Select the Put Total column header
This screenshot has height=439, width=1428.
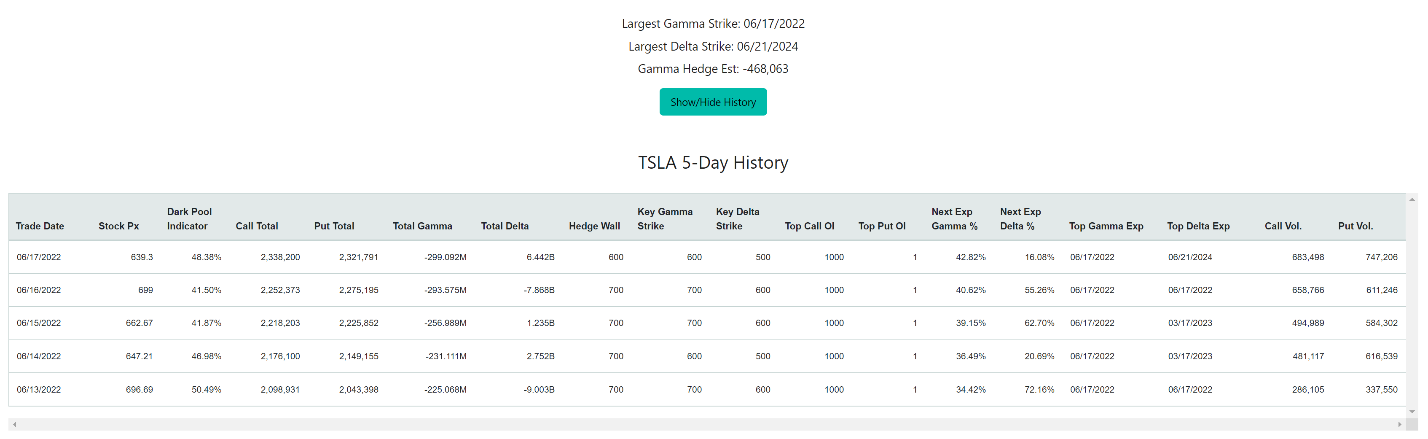(334, 226)
